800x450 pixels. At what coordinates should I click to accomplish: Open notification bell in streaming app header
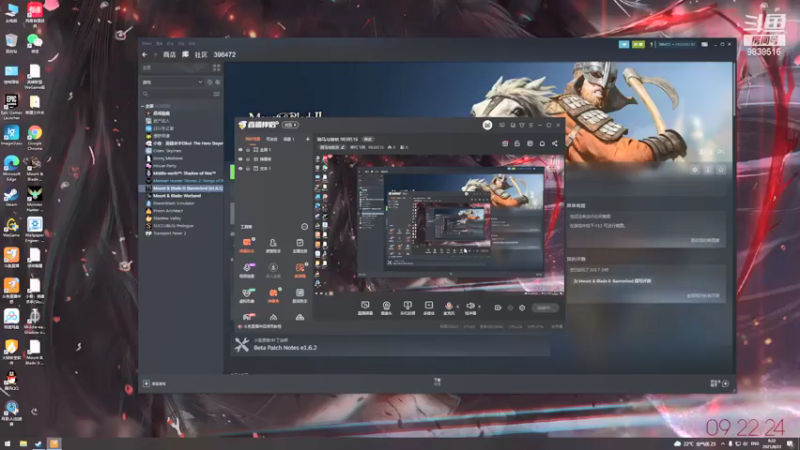click(542, 144)
